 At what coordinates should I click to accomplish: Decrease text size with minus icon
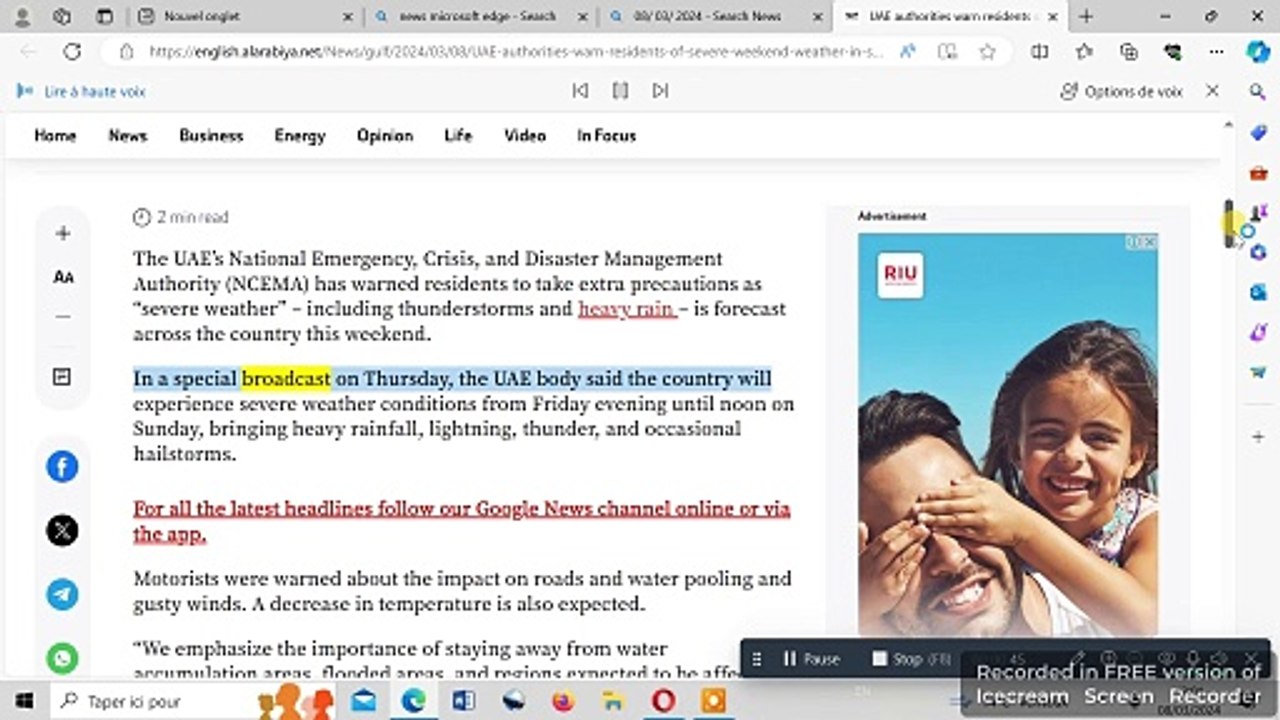(x=63, y=317)
